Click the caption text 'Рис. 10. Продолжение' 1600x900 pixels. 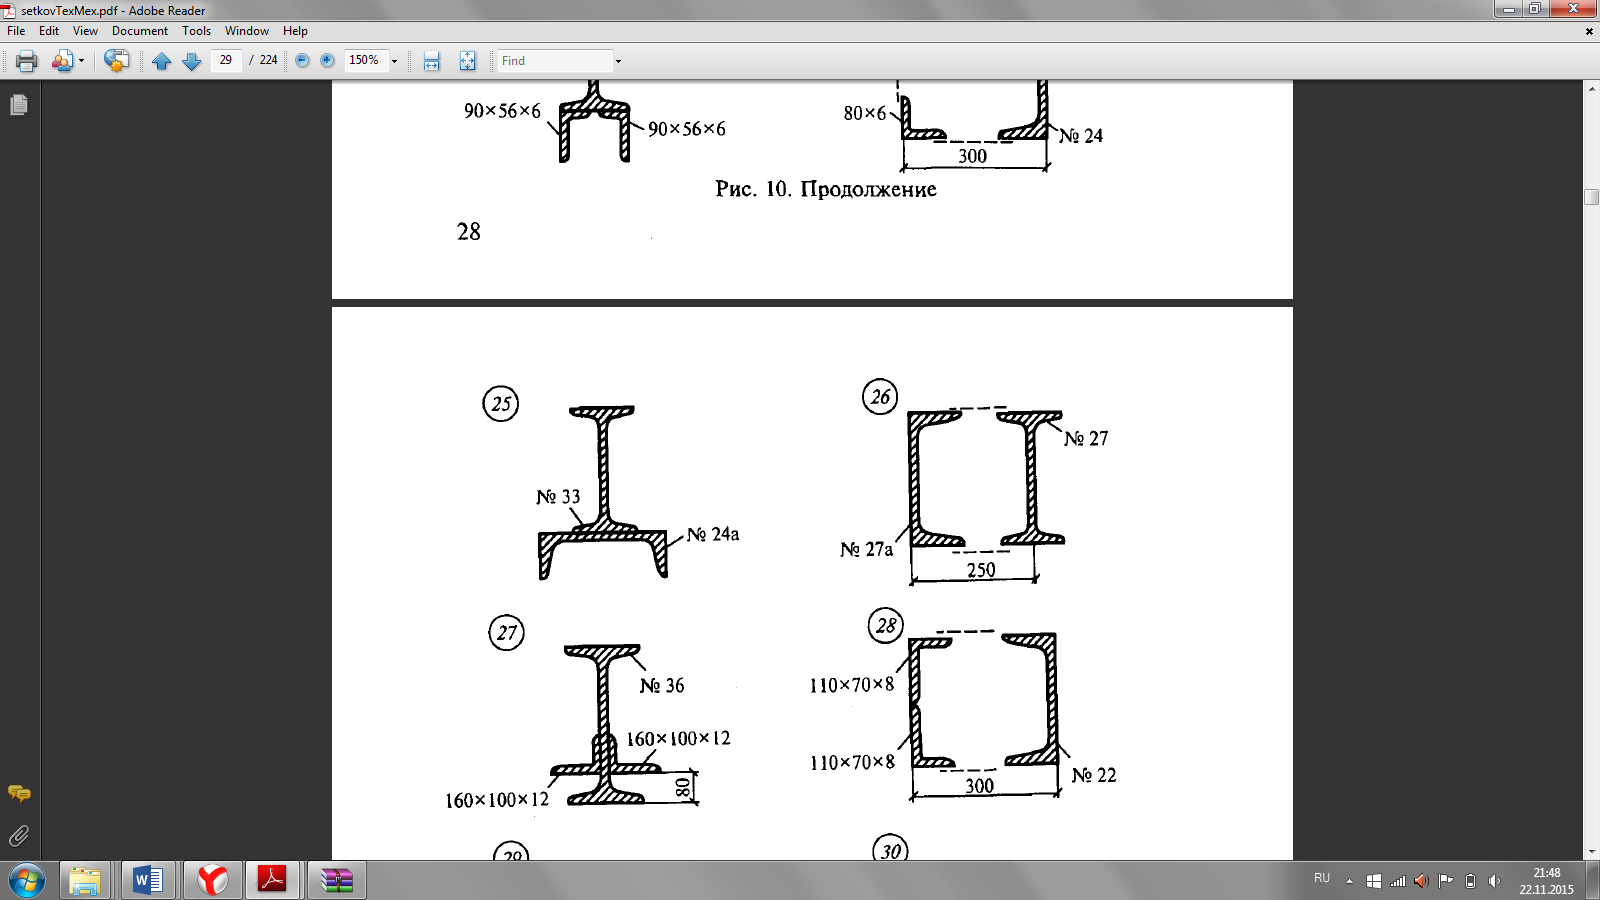pos(826,189)
